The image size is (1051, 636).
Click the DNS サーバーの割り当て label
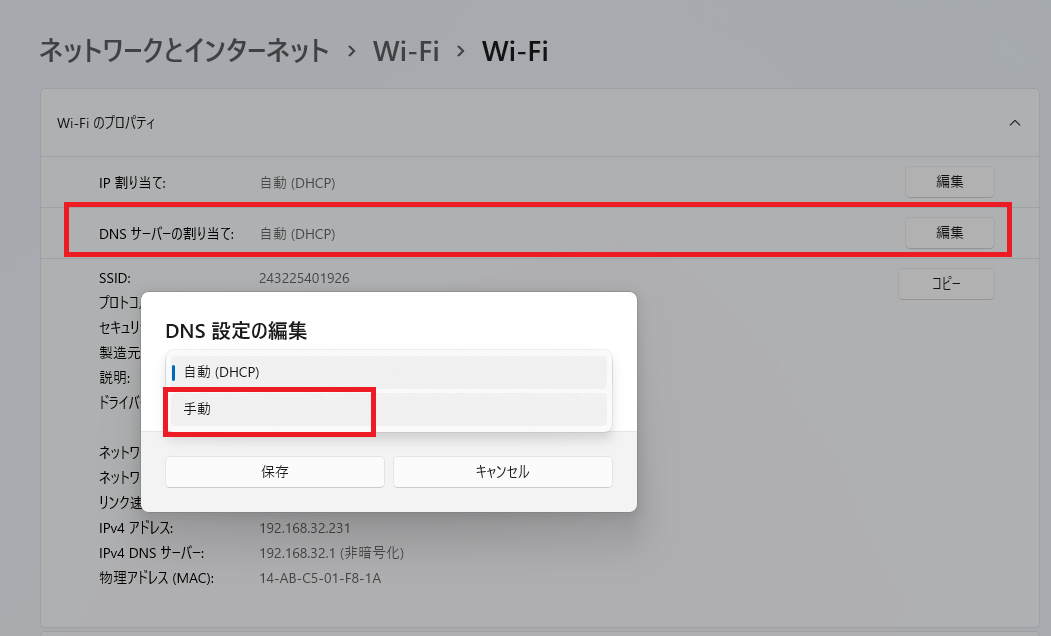tap(166, 234)
